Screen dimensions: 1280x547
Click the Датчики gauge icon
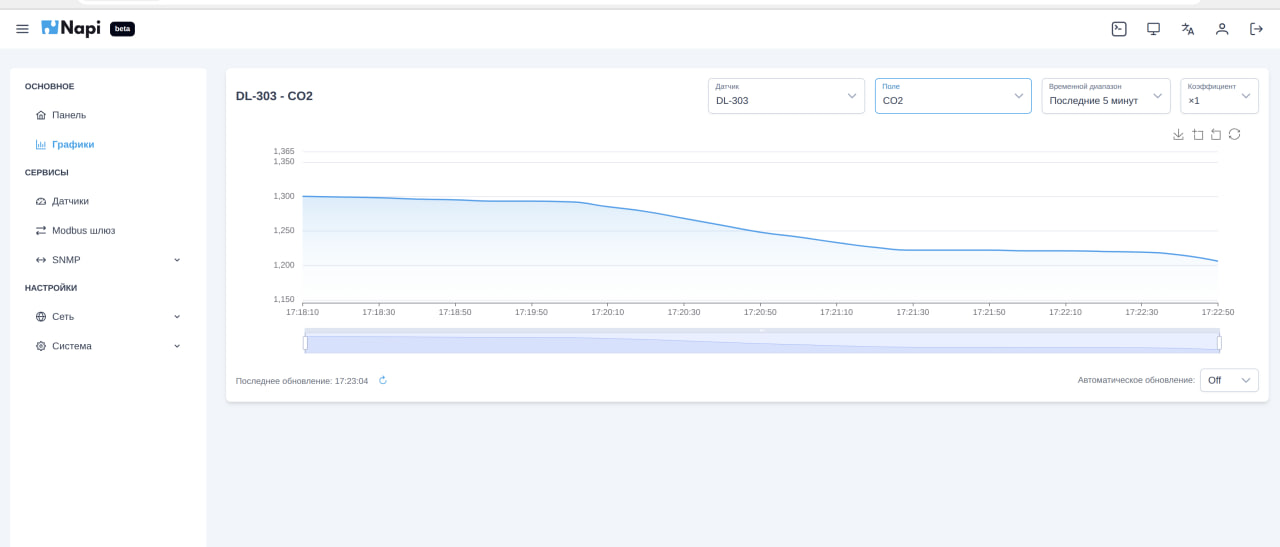click(x=41, y=201)
